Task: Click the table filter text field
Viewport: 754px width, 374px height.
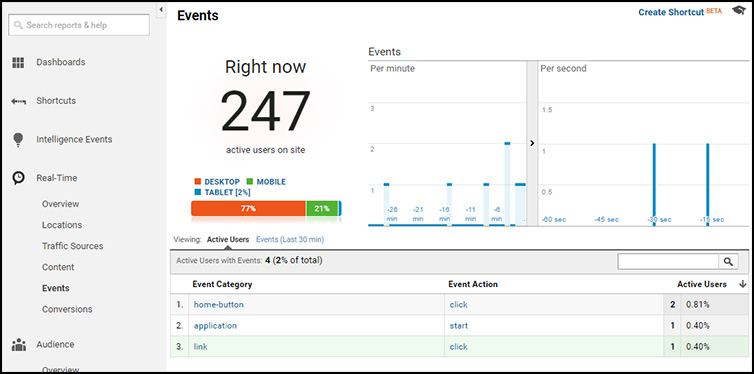Action: pos(668,262)
